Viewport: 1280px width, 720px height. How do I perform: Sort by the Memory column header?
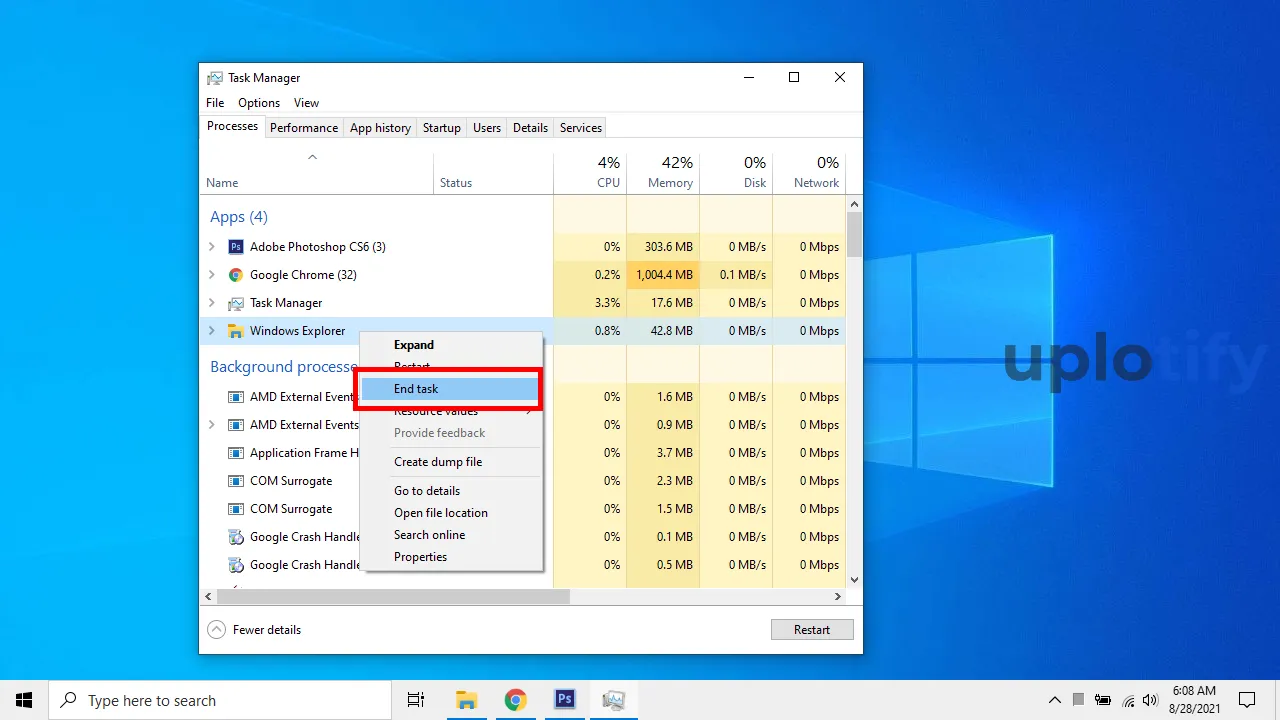pos(663,173)
